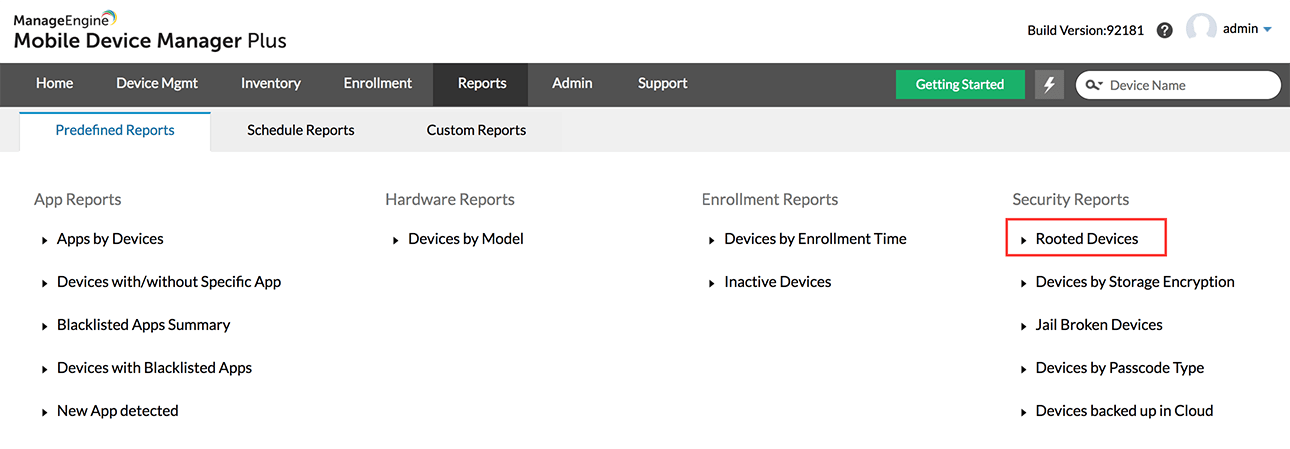Screen dimensions: 1290x449
Task: Open the Inventory menu
Action: [x=271, y=84]
